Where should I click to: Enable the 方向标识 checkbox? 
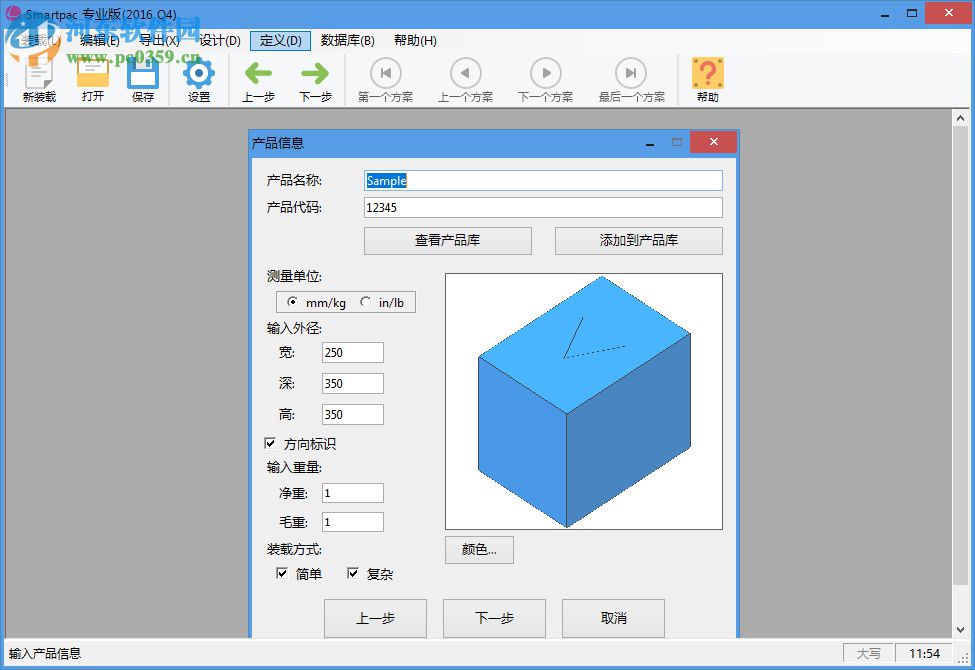coord(270,443)
